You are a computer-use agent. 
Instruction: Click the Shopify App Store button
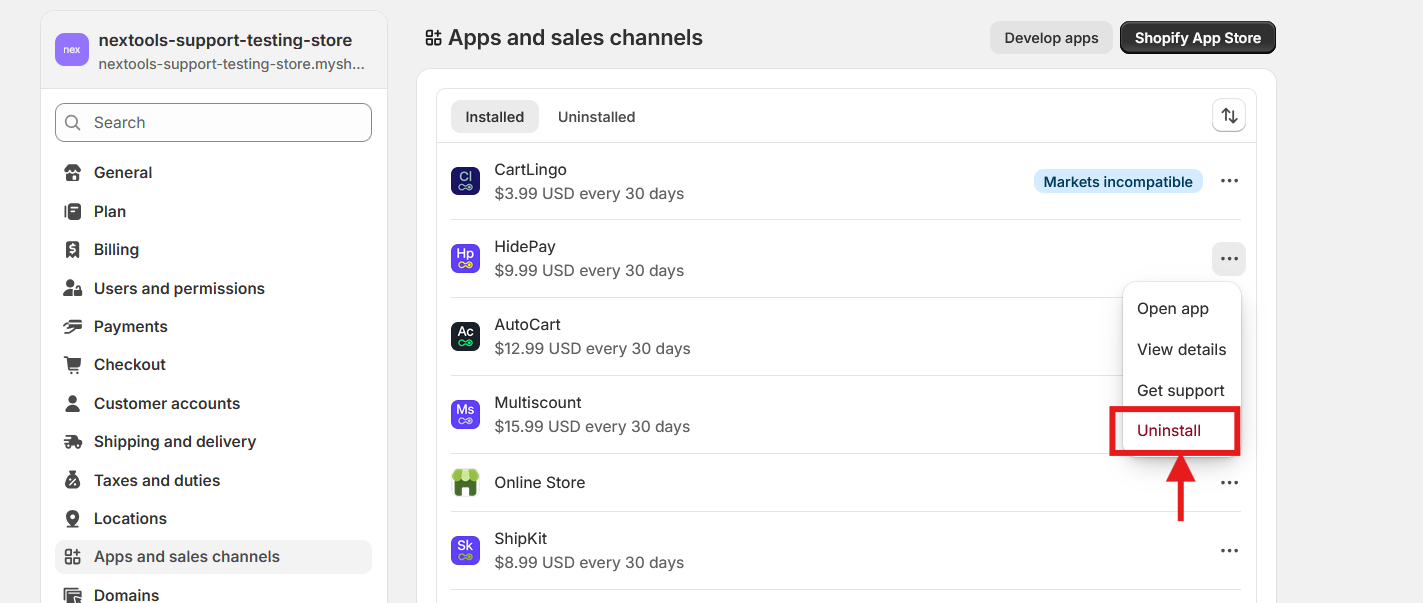[x=1197, y=38]
